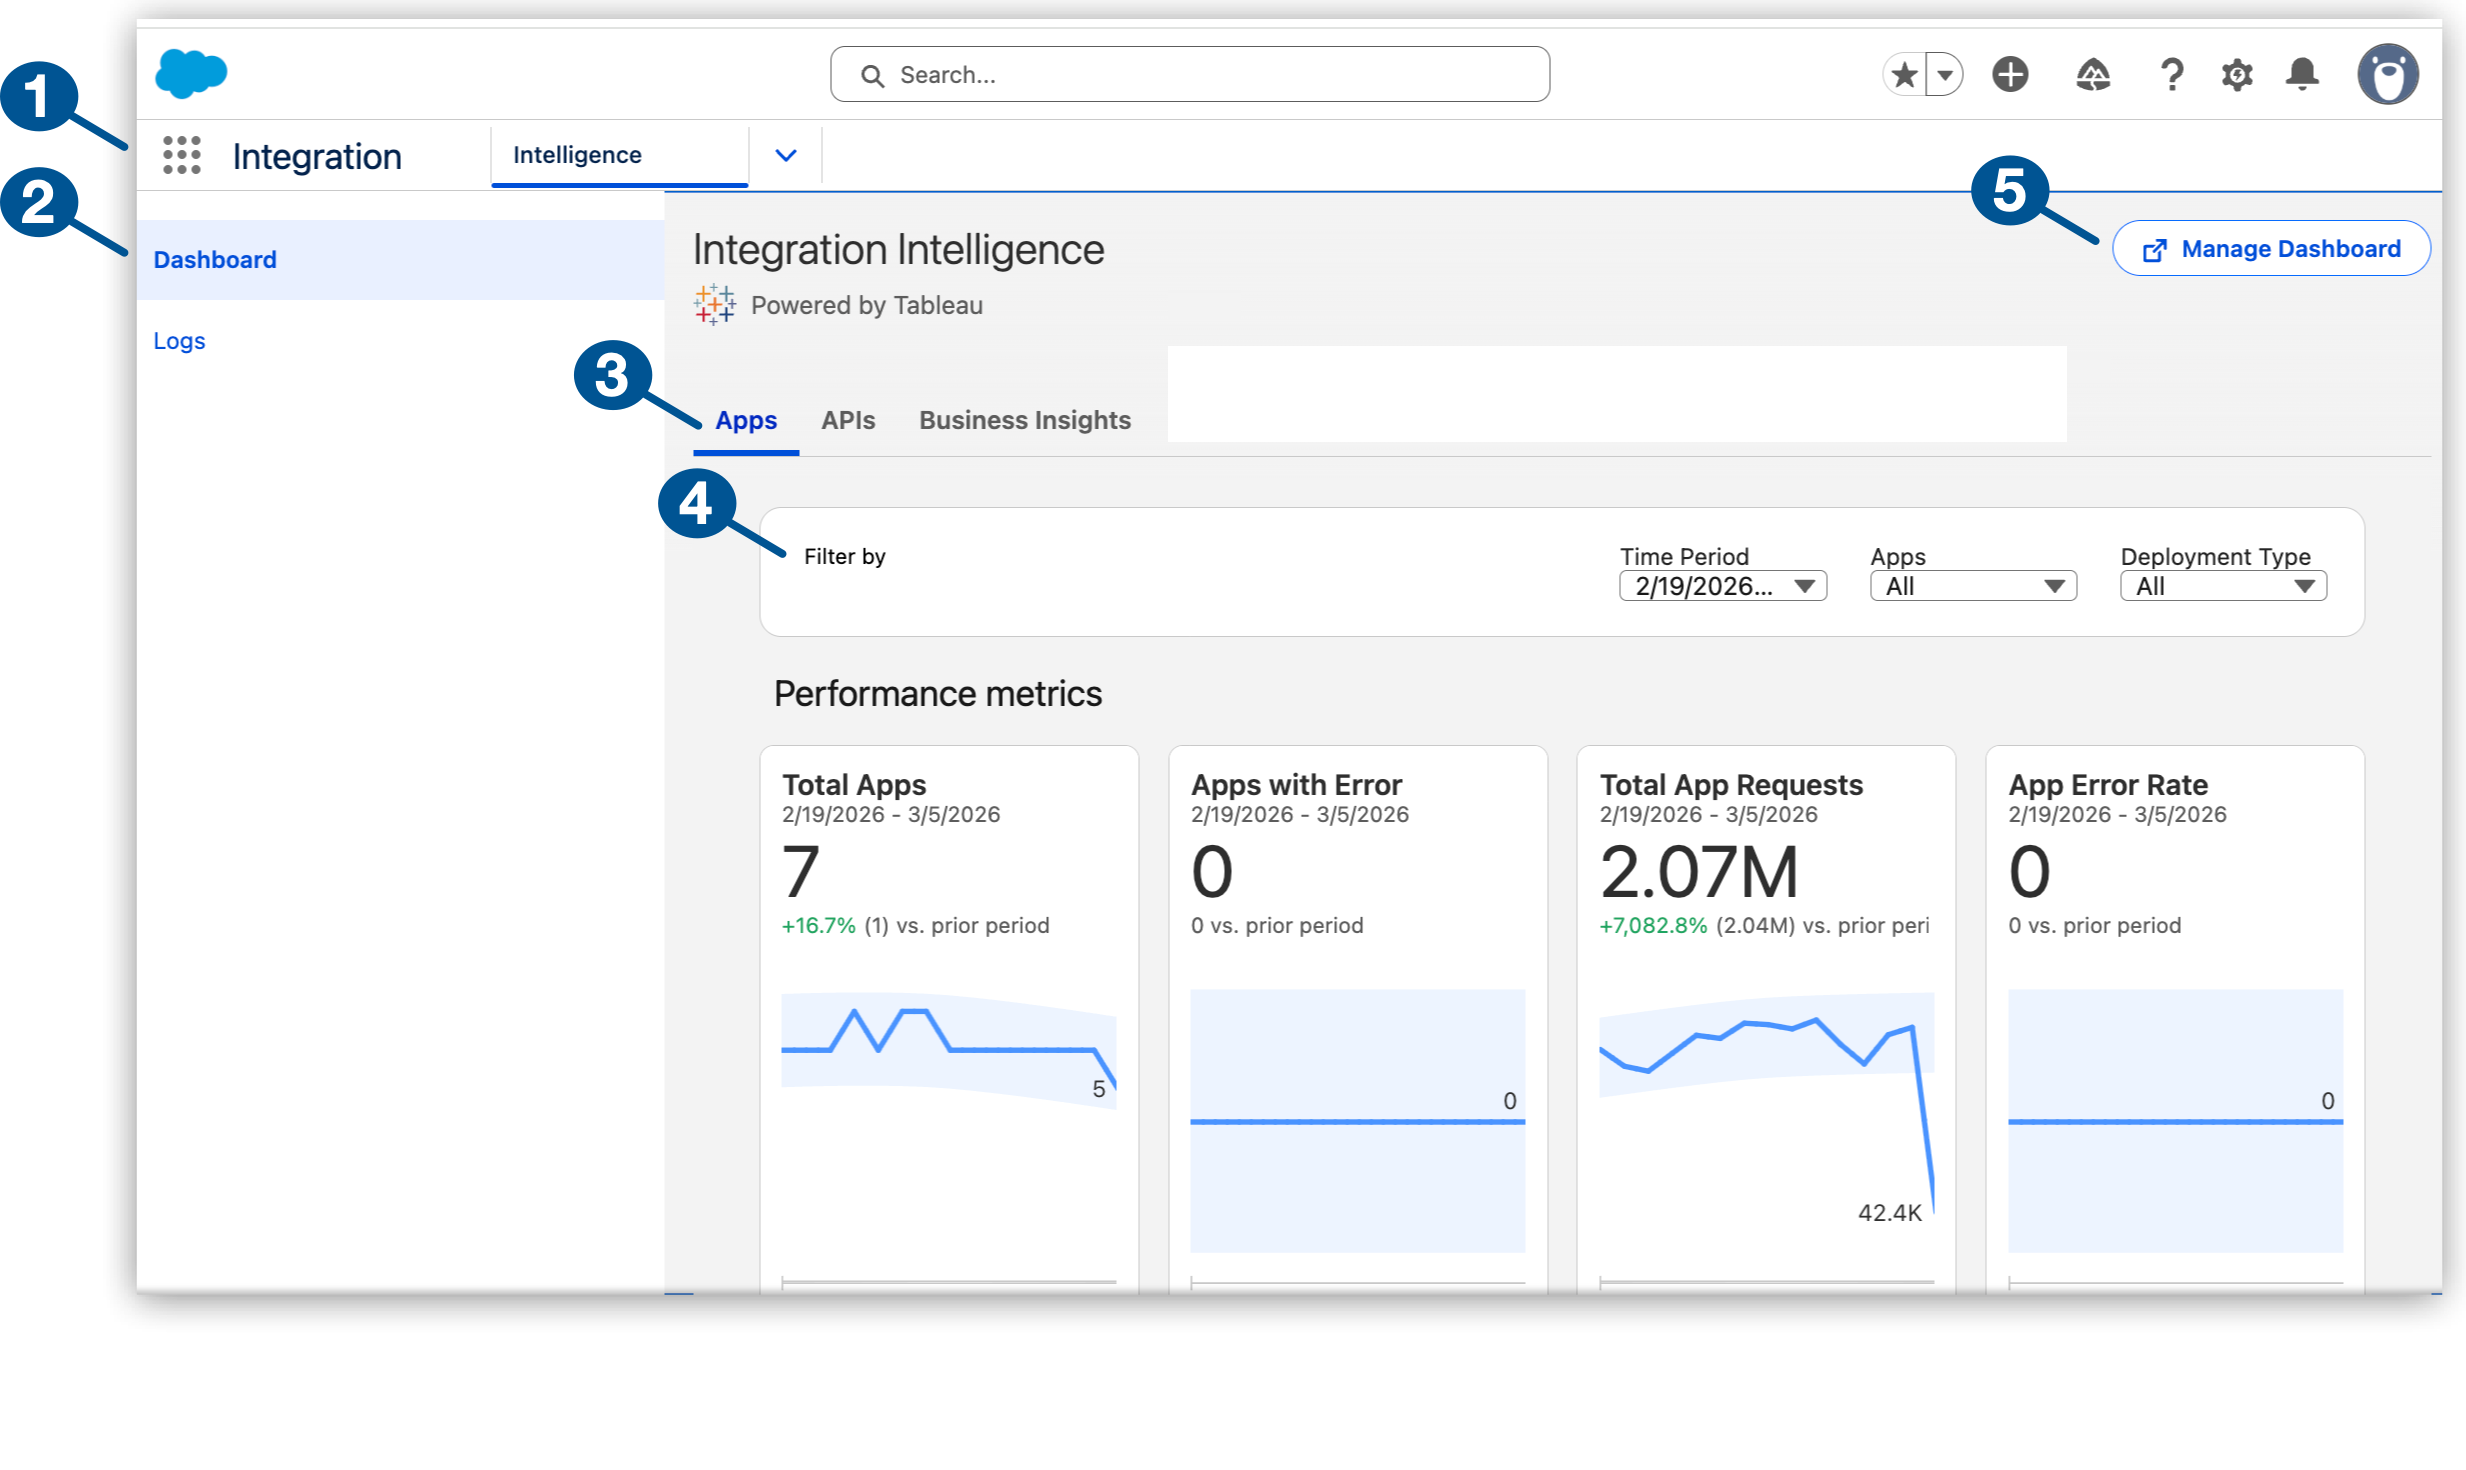Open the Deployment Type filter dropdown

[2223, 587]
